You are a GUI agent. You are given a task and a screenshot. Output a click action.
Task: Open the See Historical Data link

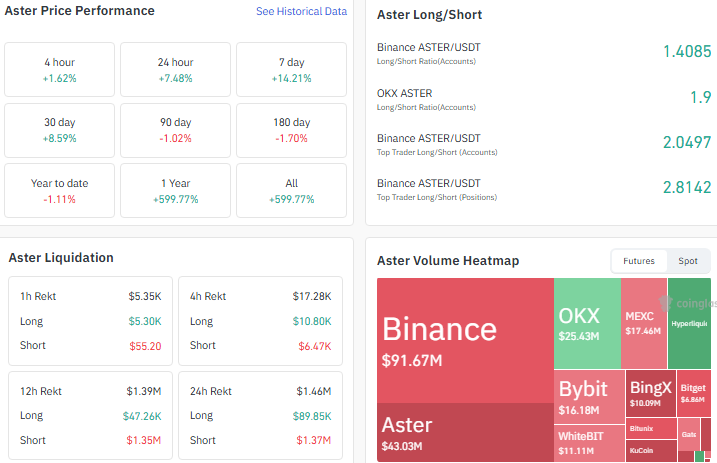pyautogui.click(x=301, y=11)
